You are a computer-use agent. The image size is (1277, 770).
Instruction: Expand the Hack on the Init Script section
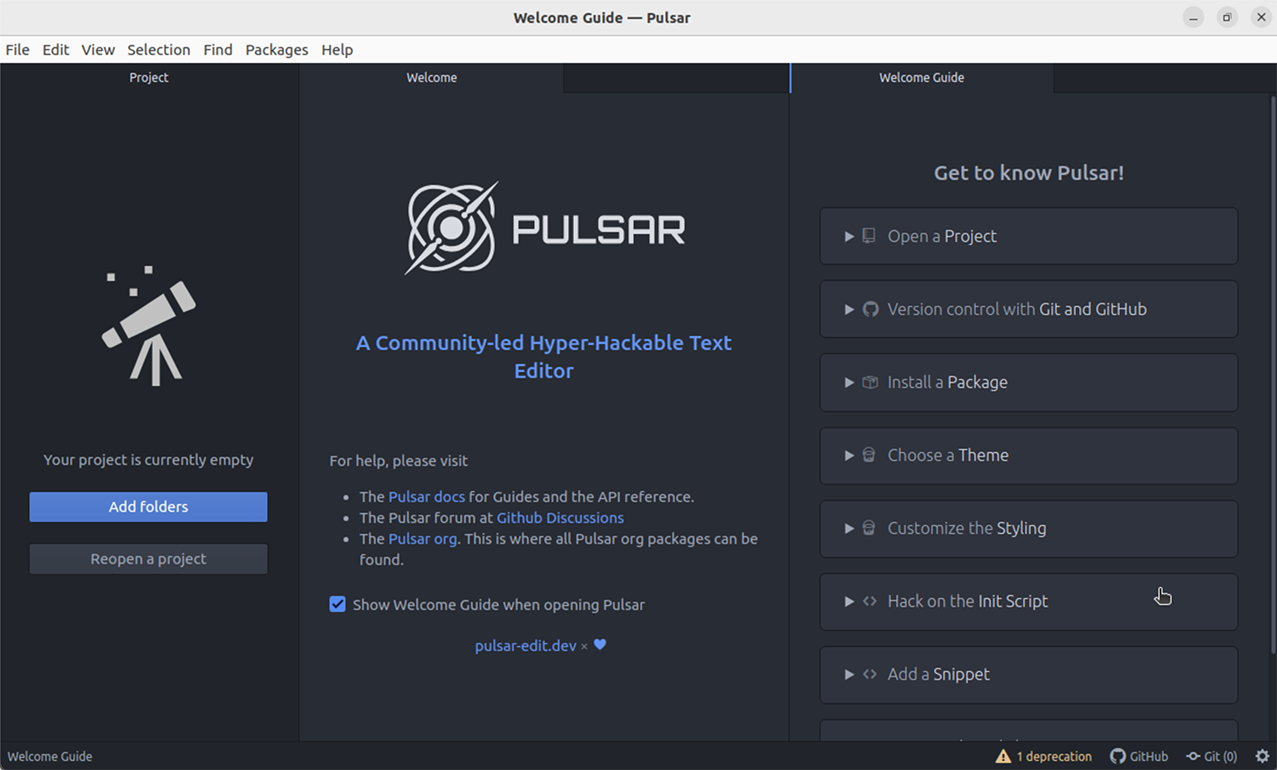click(849, 601)
